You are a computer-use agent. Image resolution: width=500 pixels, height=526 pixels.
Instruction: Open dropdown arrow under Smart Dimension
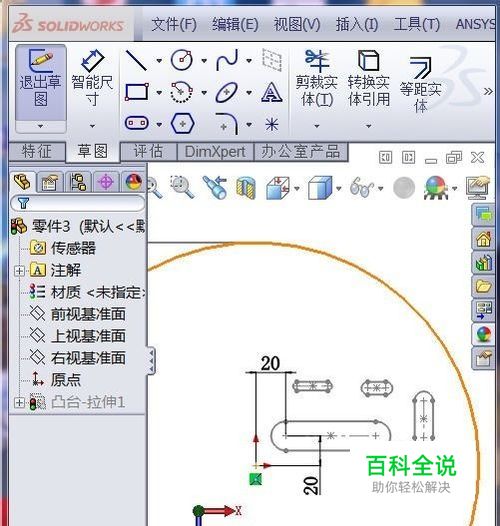click(x=92, y=126)
